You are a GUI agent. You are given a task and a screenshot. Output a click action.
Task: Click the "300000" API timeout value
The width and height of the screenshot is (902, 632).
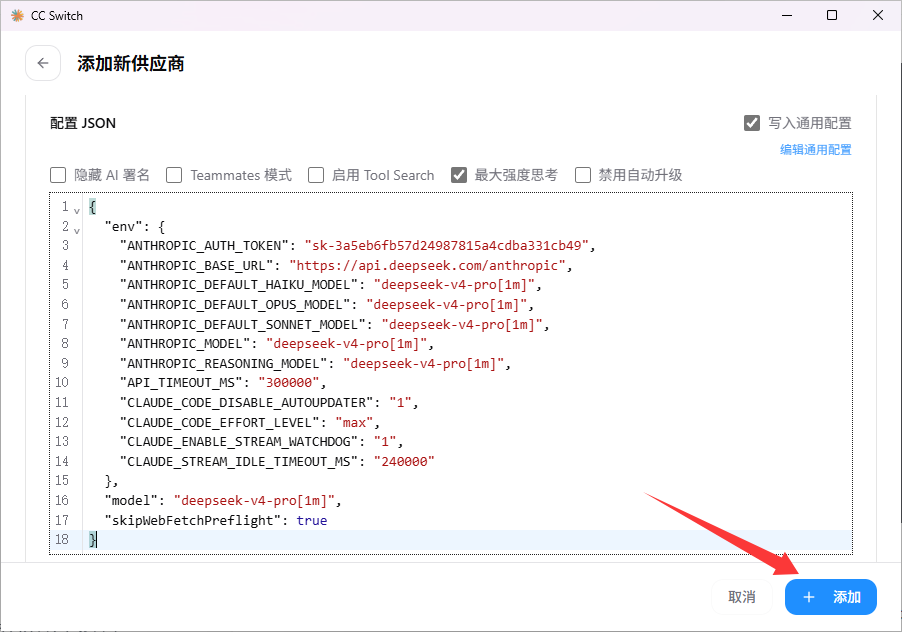click(289, 382)
